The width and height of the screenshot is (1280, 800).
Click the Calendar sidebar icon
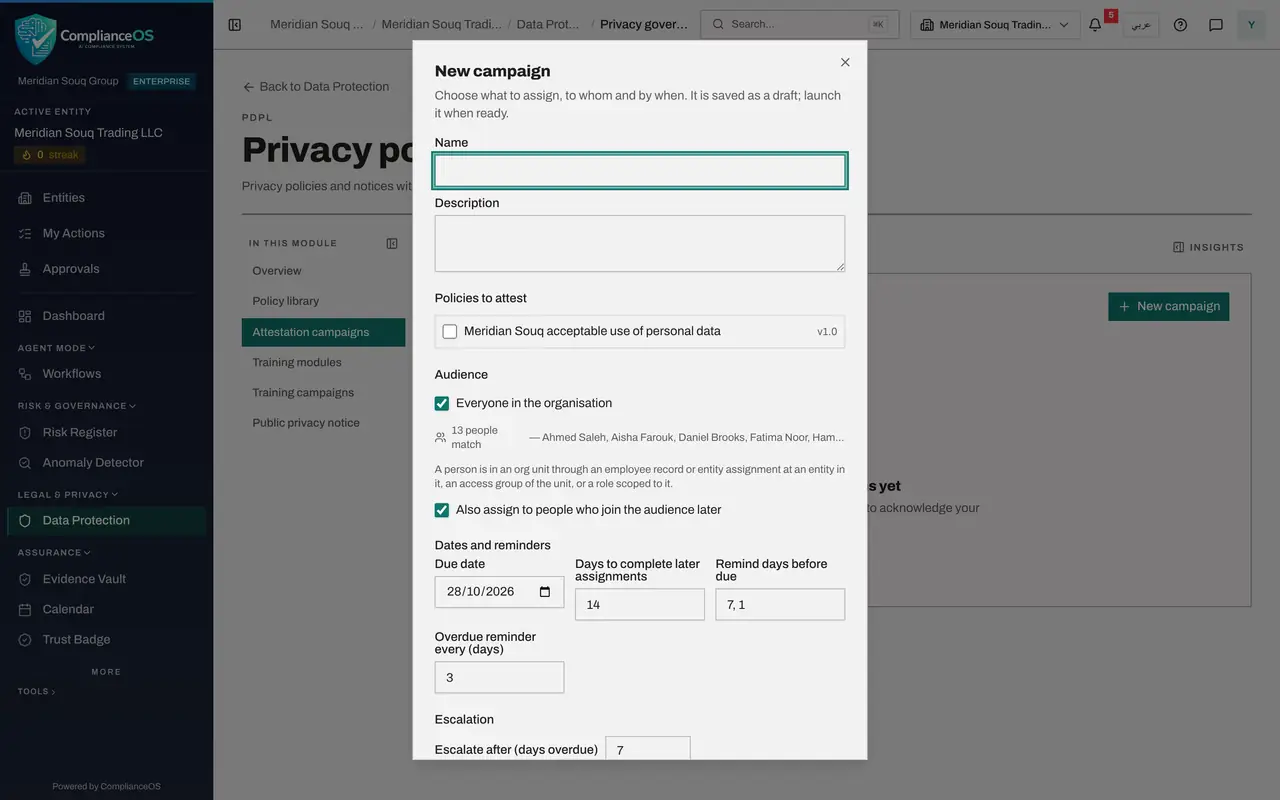[x=25, y=609]
